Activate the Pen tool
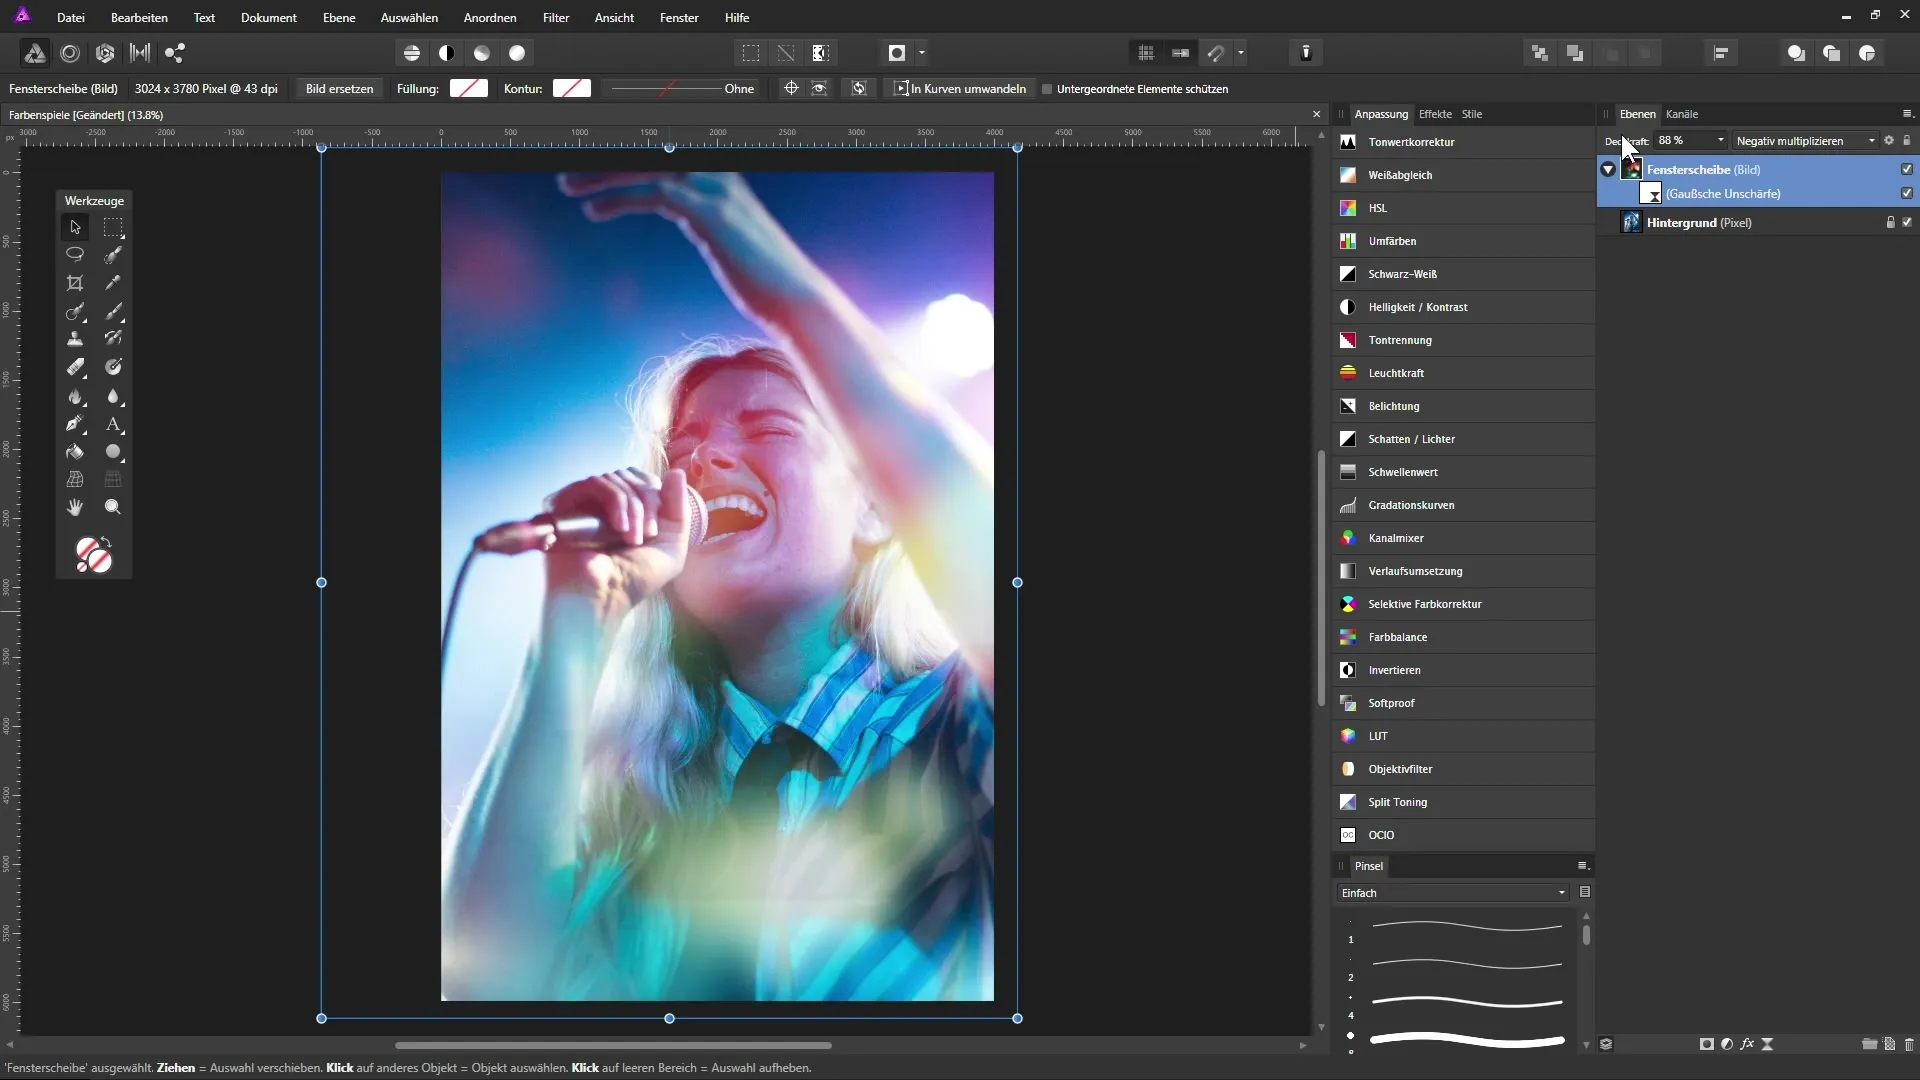 (75, 424)
